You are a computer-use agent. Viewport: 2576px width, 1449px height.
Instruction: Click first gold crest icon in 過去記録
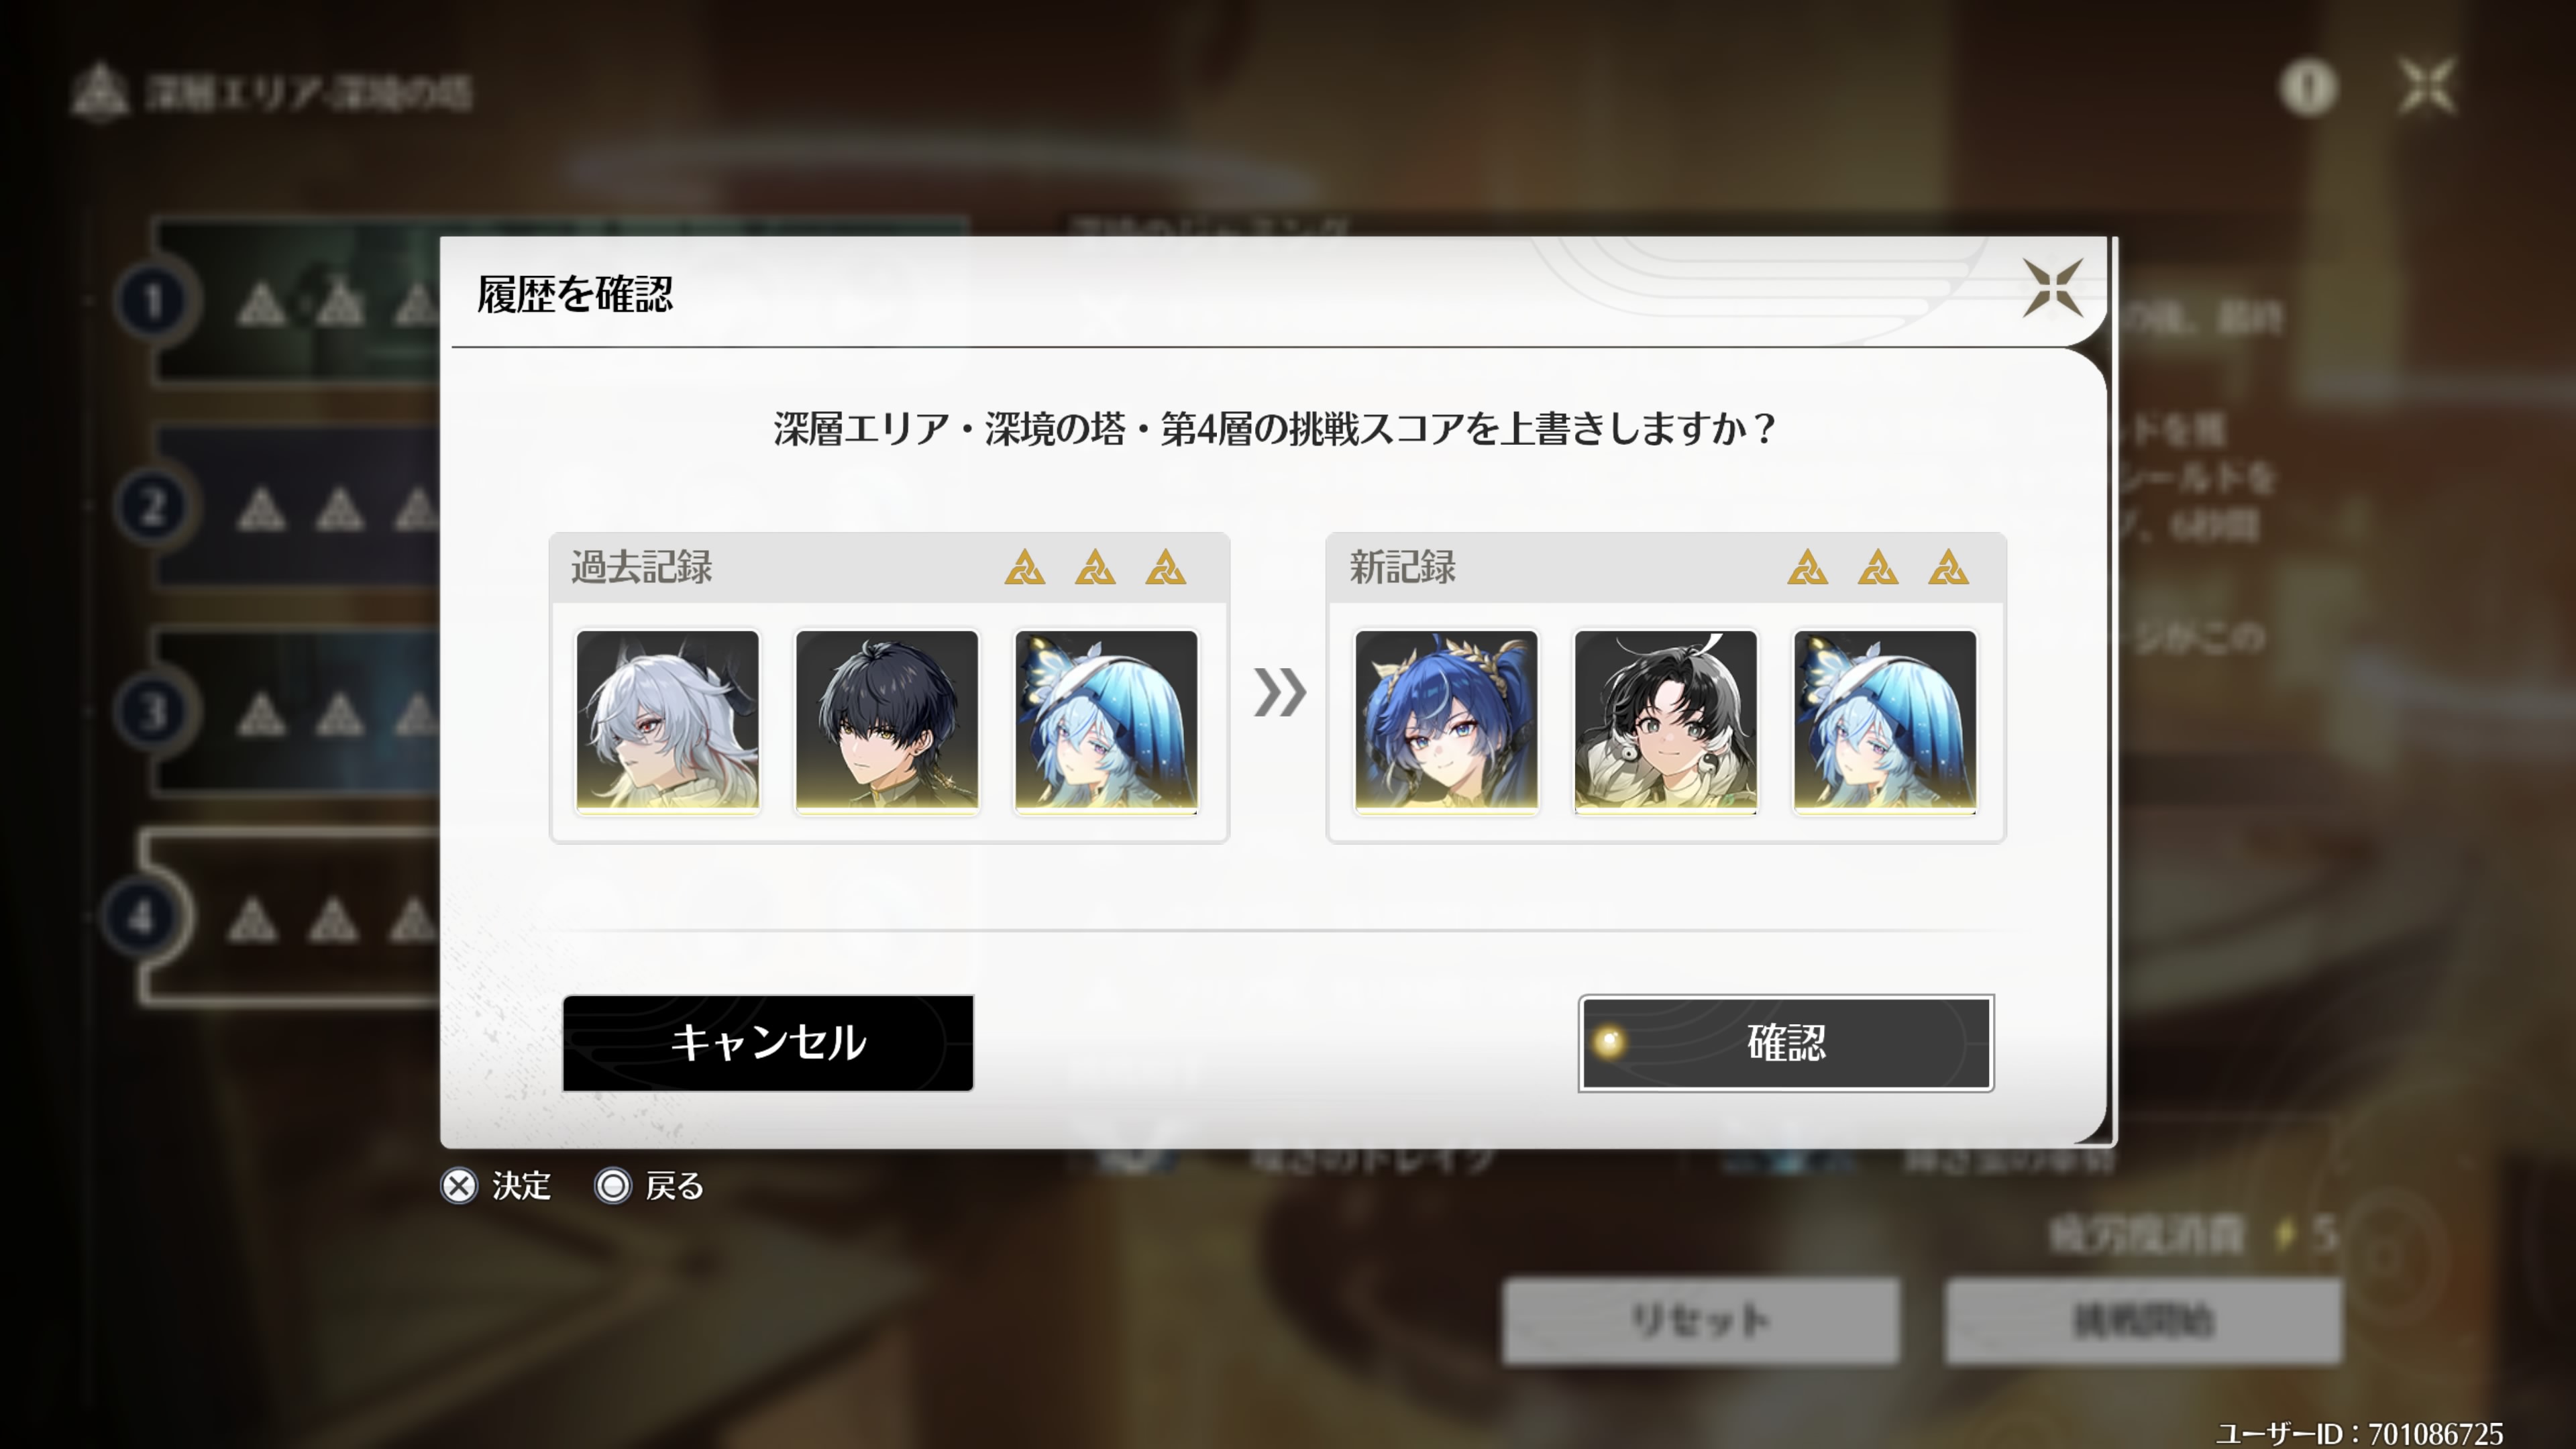[1025, 567]
